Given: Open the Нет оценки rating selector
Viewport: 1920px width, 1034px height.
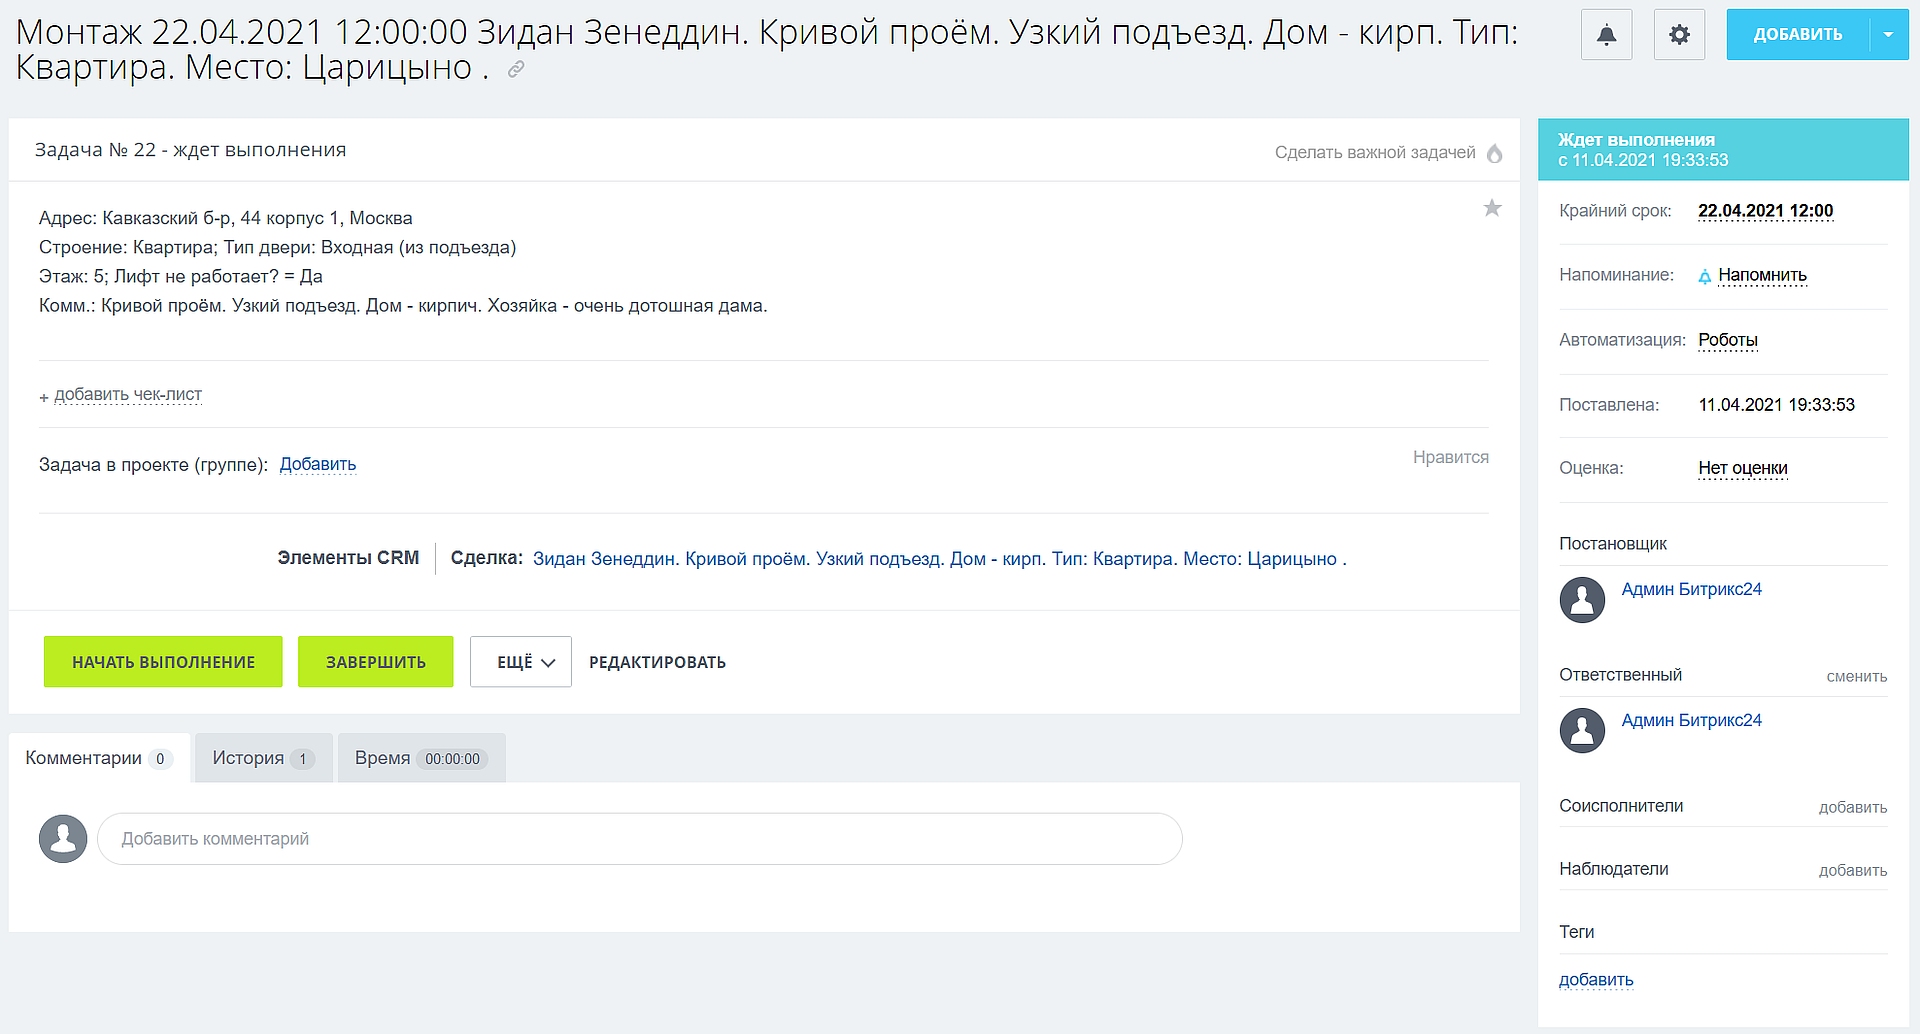Looking at the screenshot, I should pyautogui.click(x=1742, y=468).
